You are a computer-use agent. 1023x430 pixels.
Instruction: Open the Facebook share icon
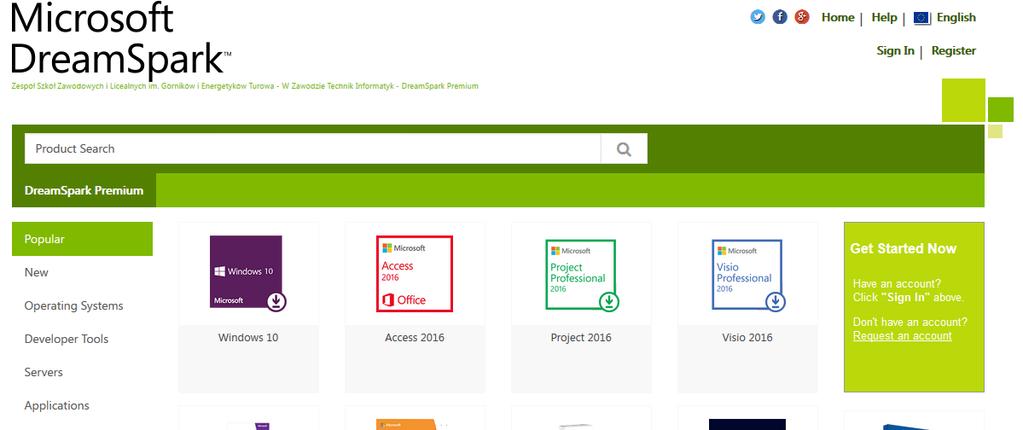click(x=780, y=17)
